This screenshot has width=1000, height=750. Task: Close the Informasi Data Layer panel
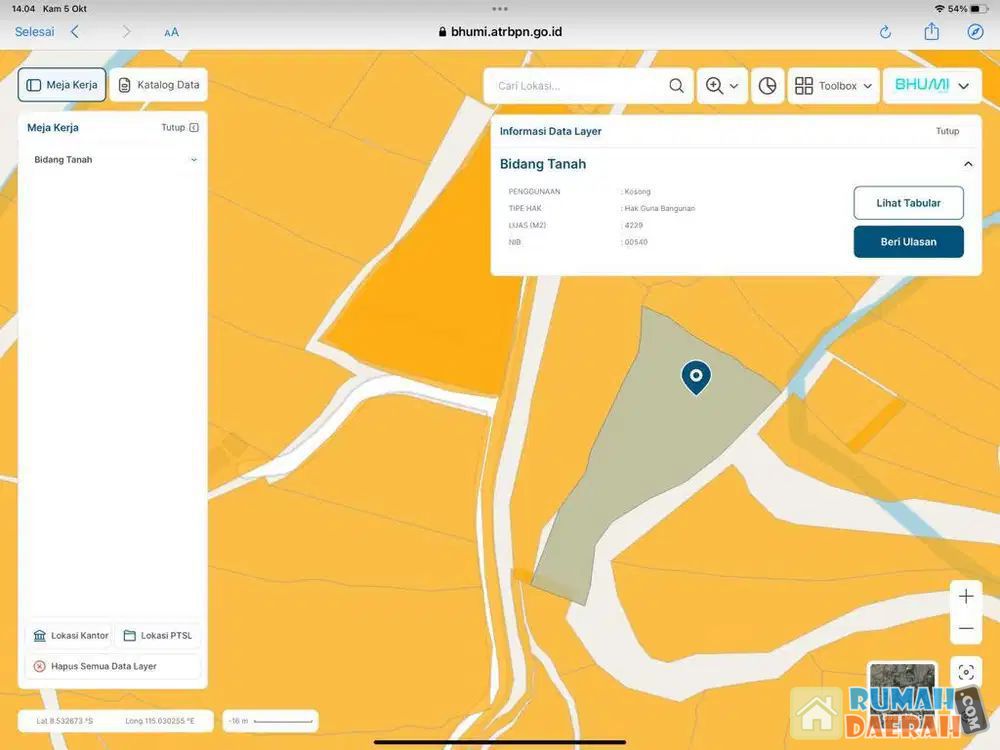tap(947, 131)
